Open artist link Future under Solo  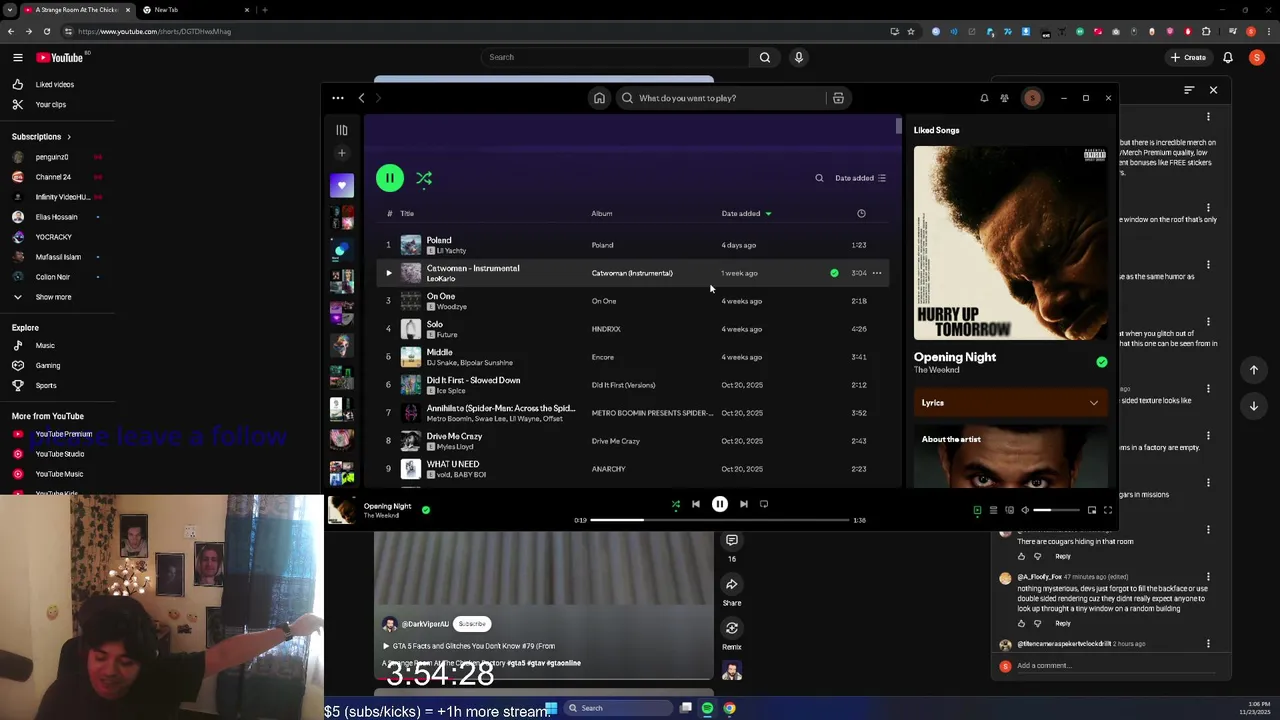tap(447, 335)
